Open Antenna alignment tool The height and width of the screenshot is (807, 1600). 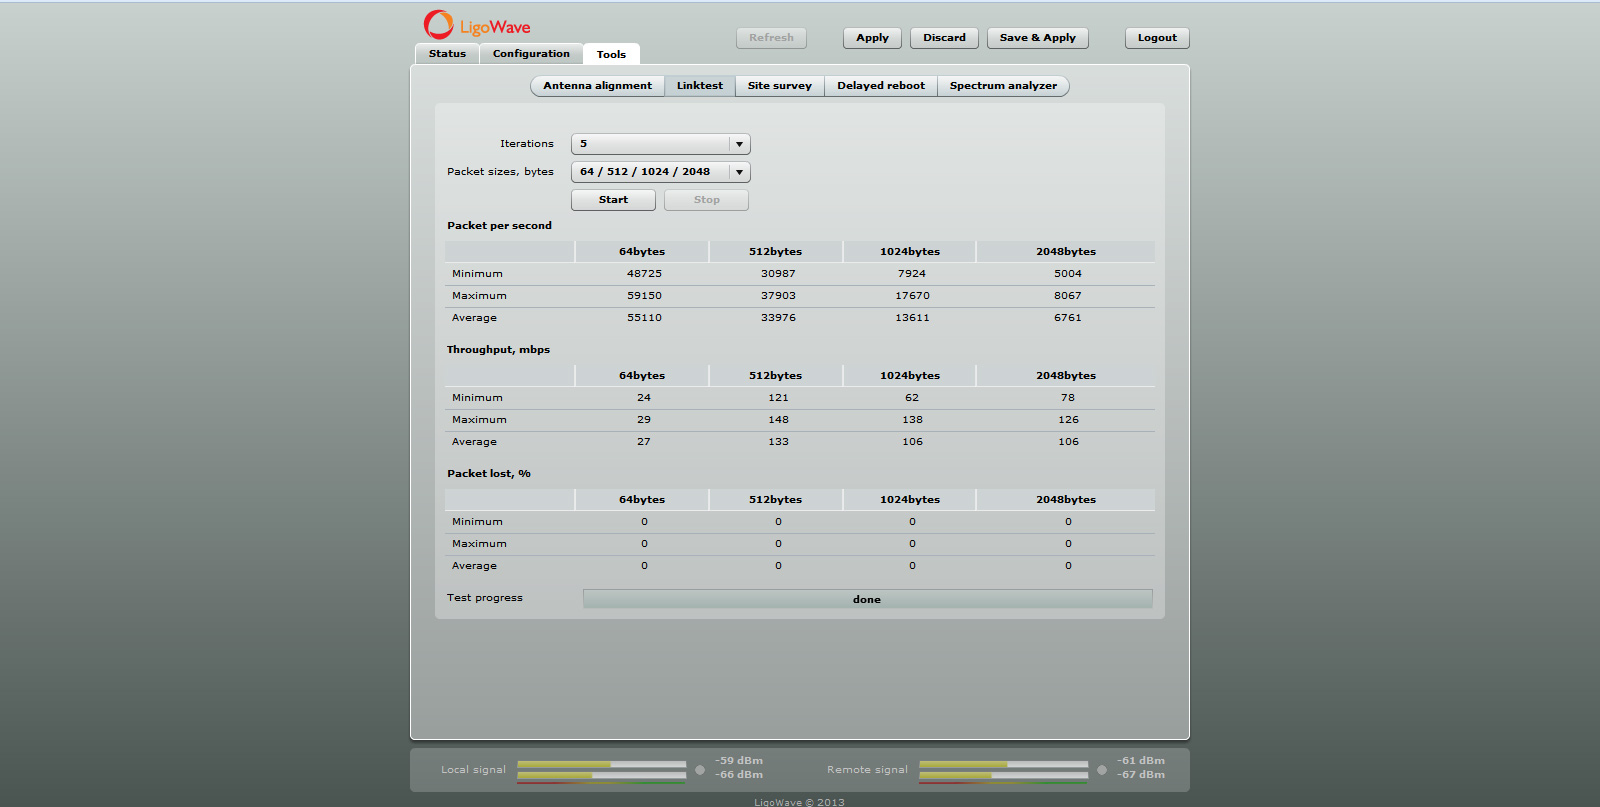[x=597, y=86]
